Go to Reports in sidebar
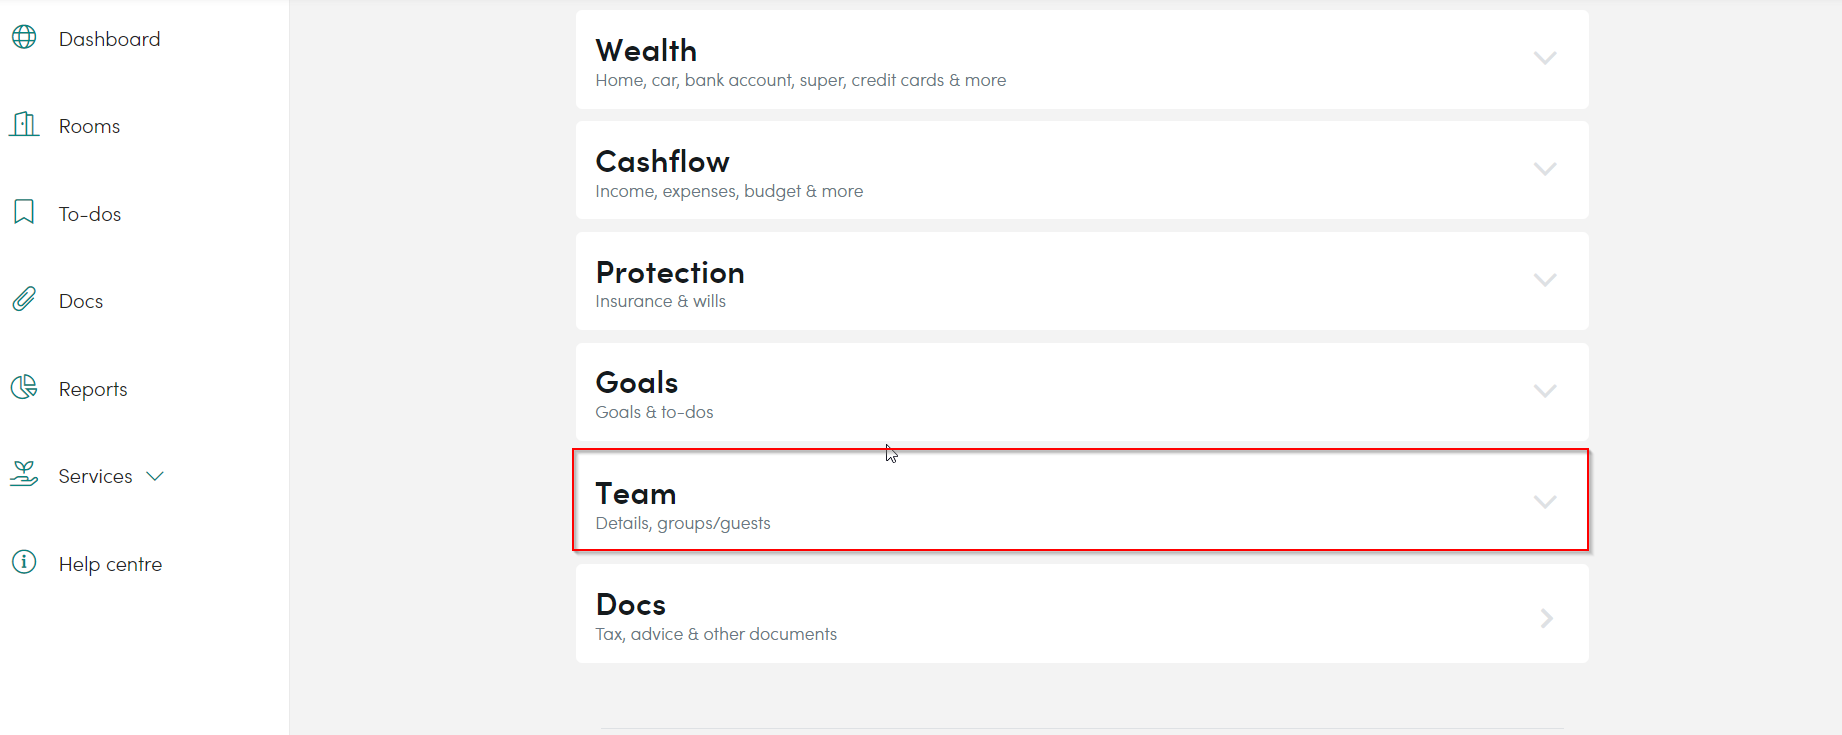The image size is (1842, 735). pos(93,389)
